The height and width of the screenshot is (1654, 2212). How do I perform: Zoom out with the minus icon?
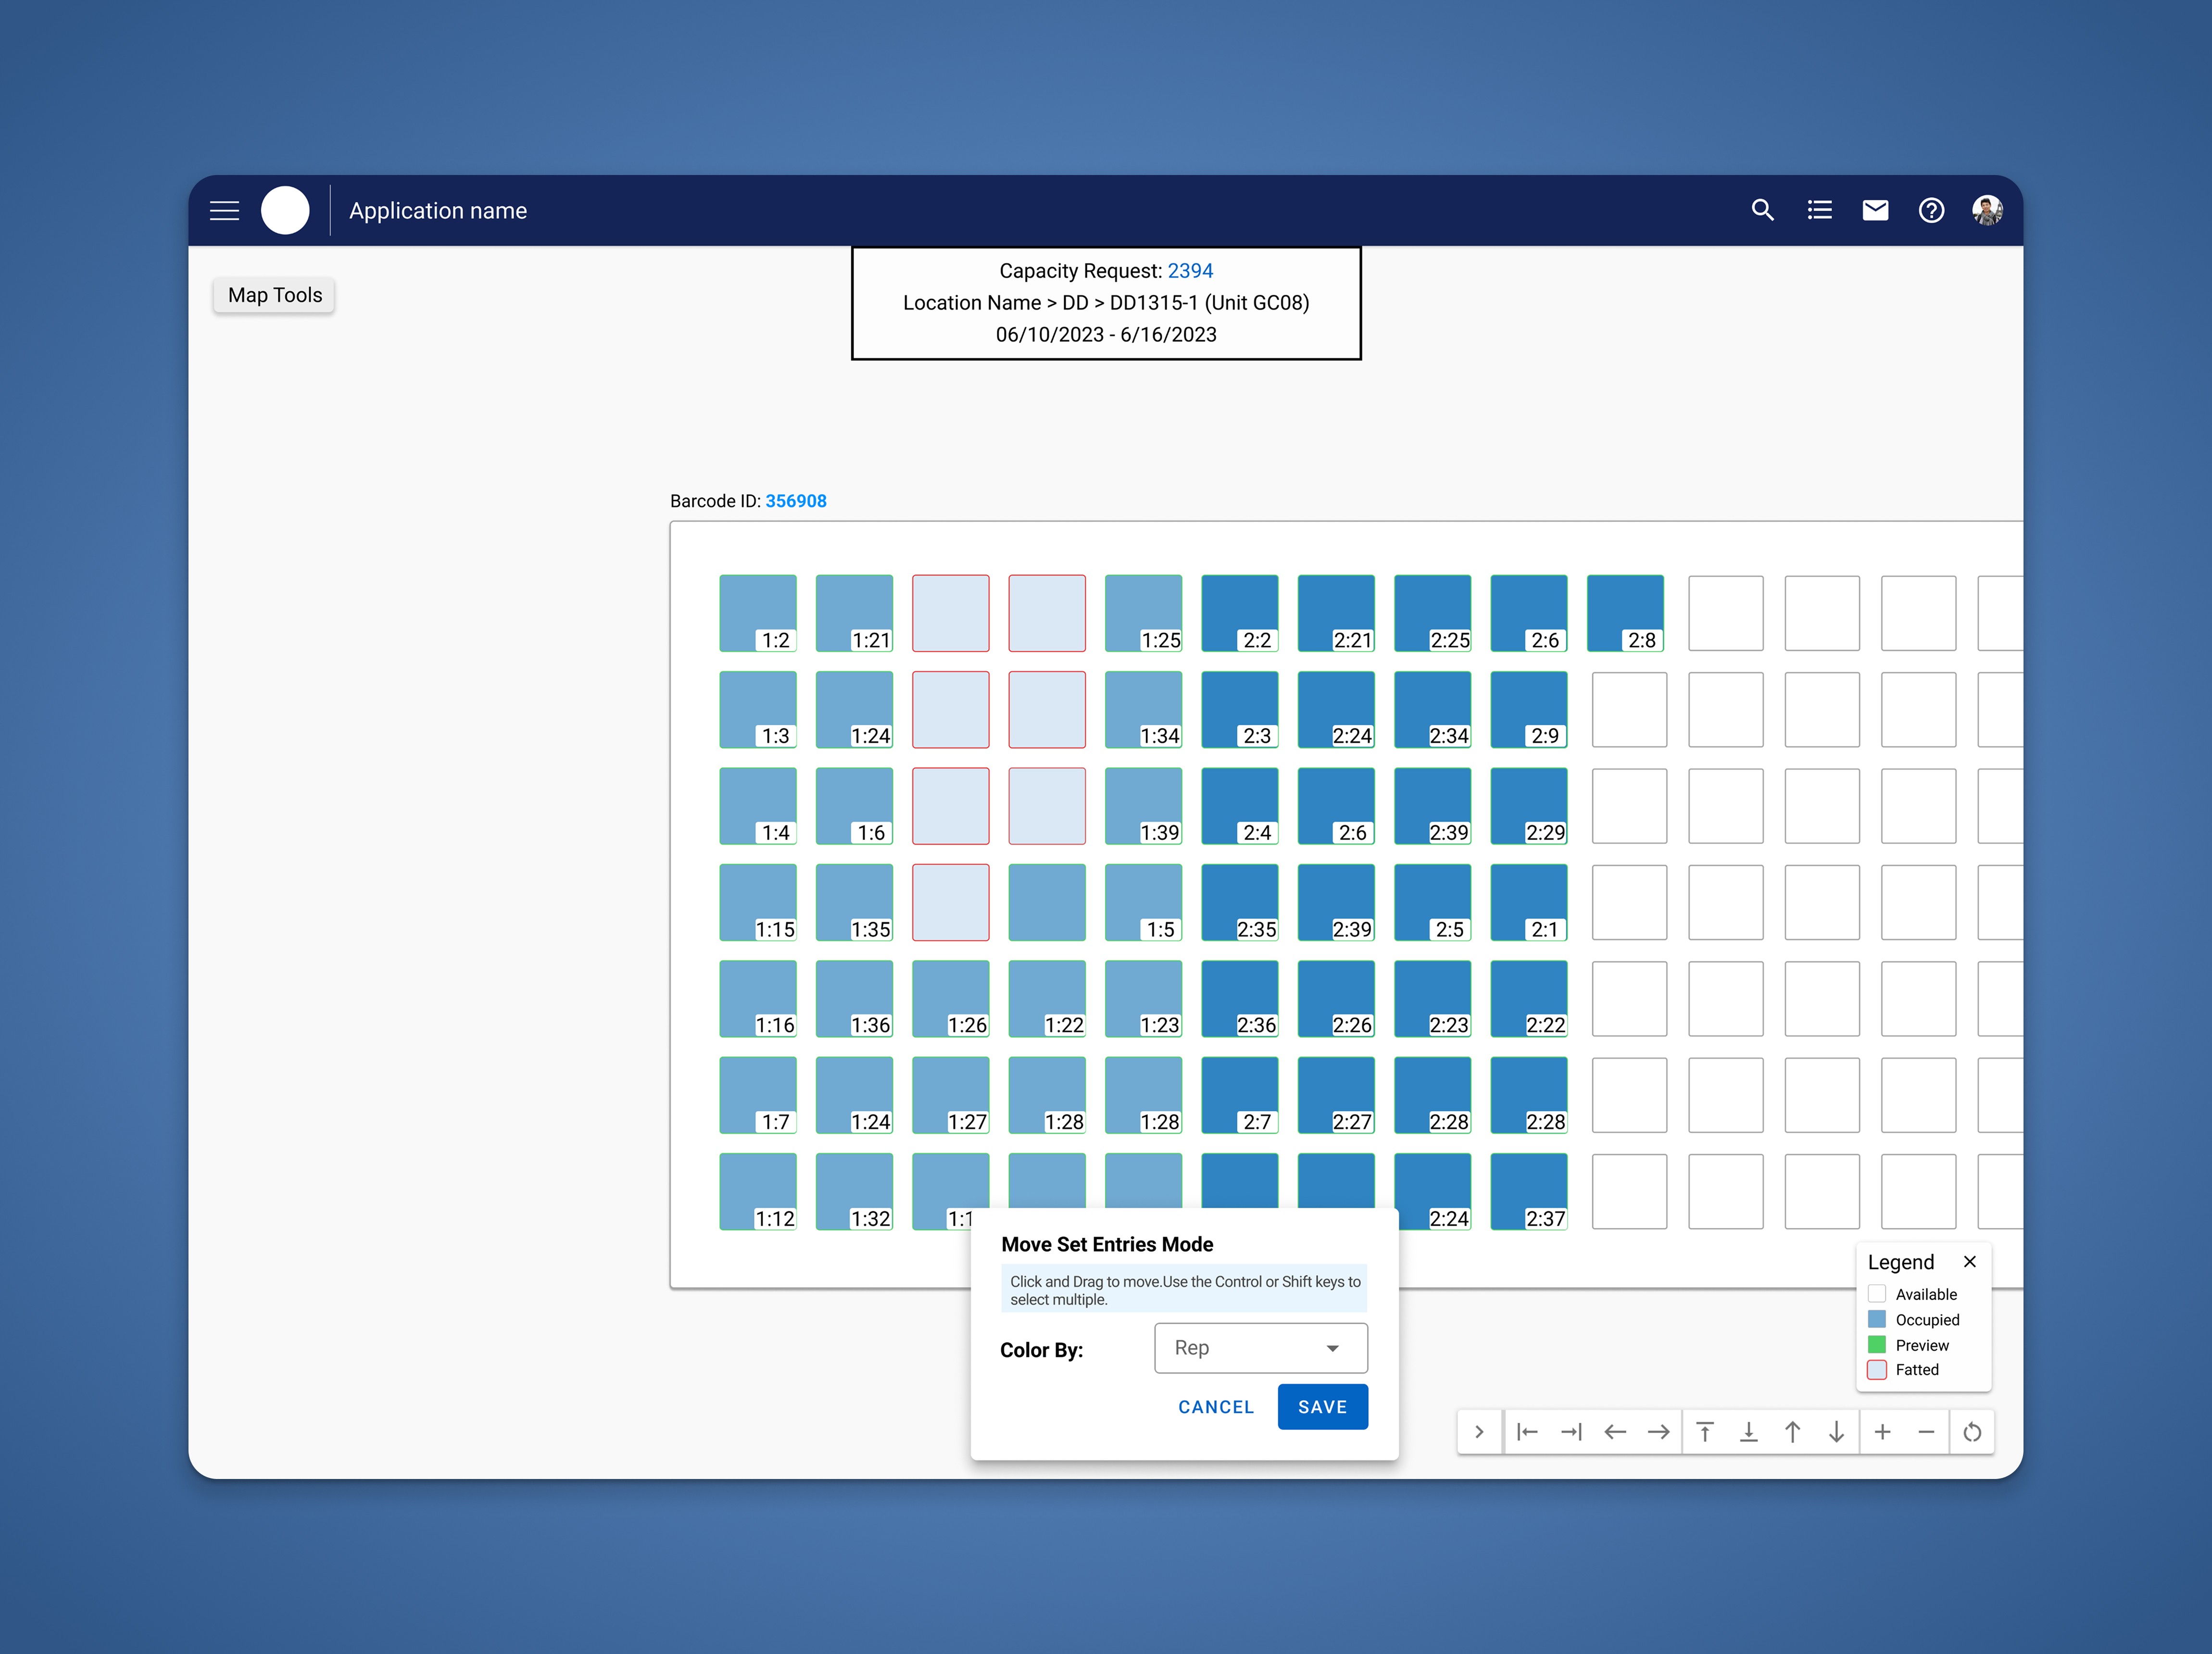click(1926, 1432)
